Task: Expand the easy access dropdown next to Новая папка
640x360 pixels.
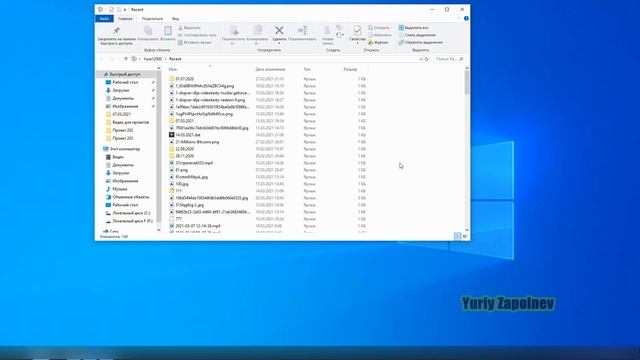Action: pyautogui.click(x=340, y=35)
